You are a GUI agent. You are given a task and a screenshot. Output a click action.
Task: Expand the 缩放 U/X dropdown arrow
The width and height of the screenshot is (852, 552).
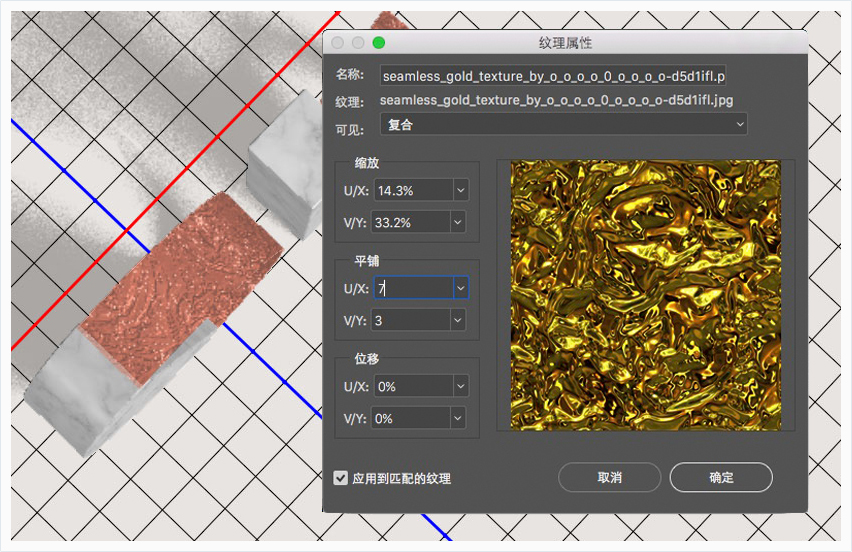point(461,191)
